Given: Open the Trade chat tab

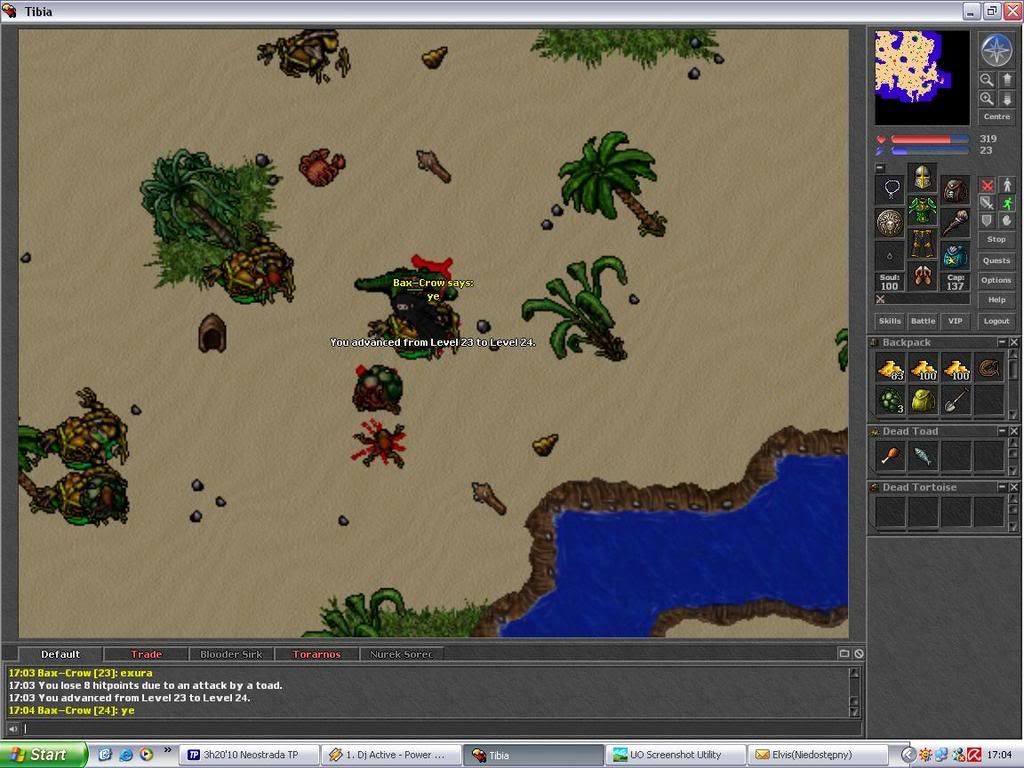Looking at the screenshot, I should (146, 654).
